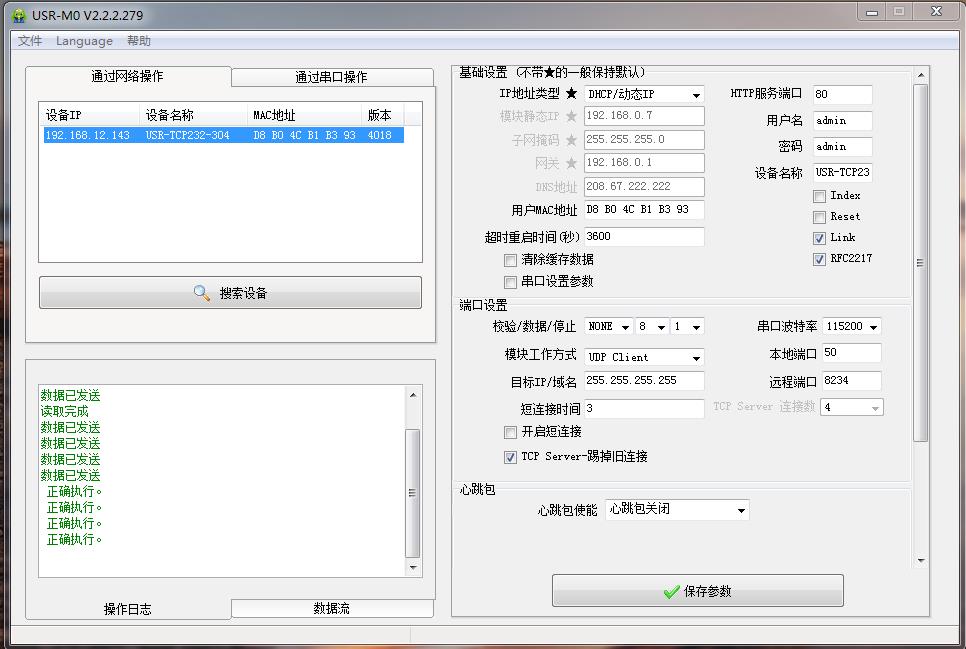This screenshot has width=966, height=649.
Task: Click the settings panel vertical scrollbar
Action: [x=921, y=260]
